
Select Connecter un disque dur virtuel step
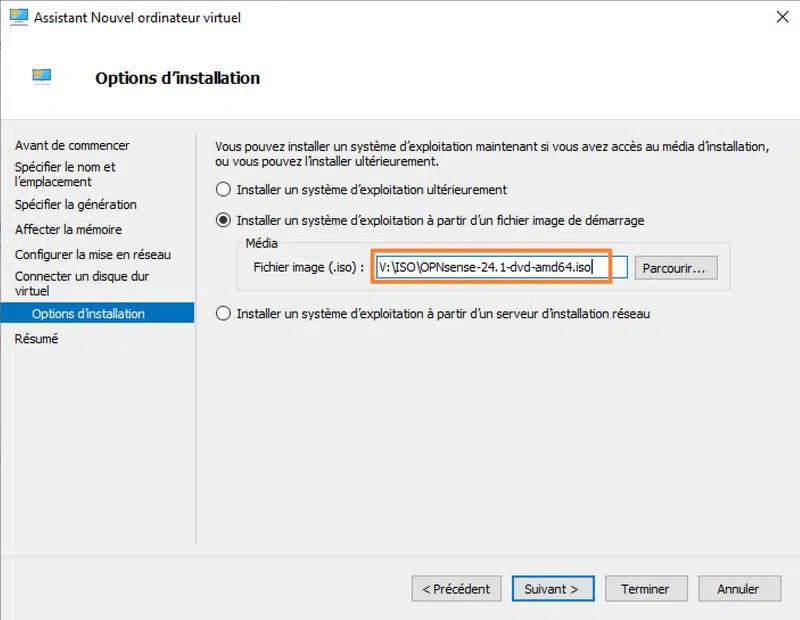(82, 284)
